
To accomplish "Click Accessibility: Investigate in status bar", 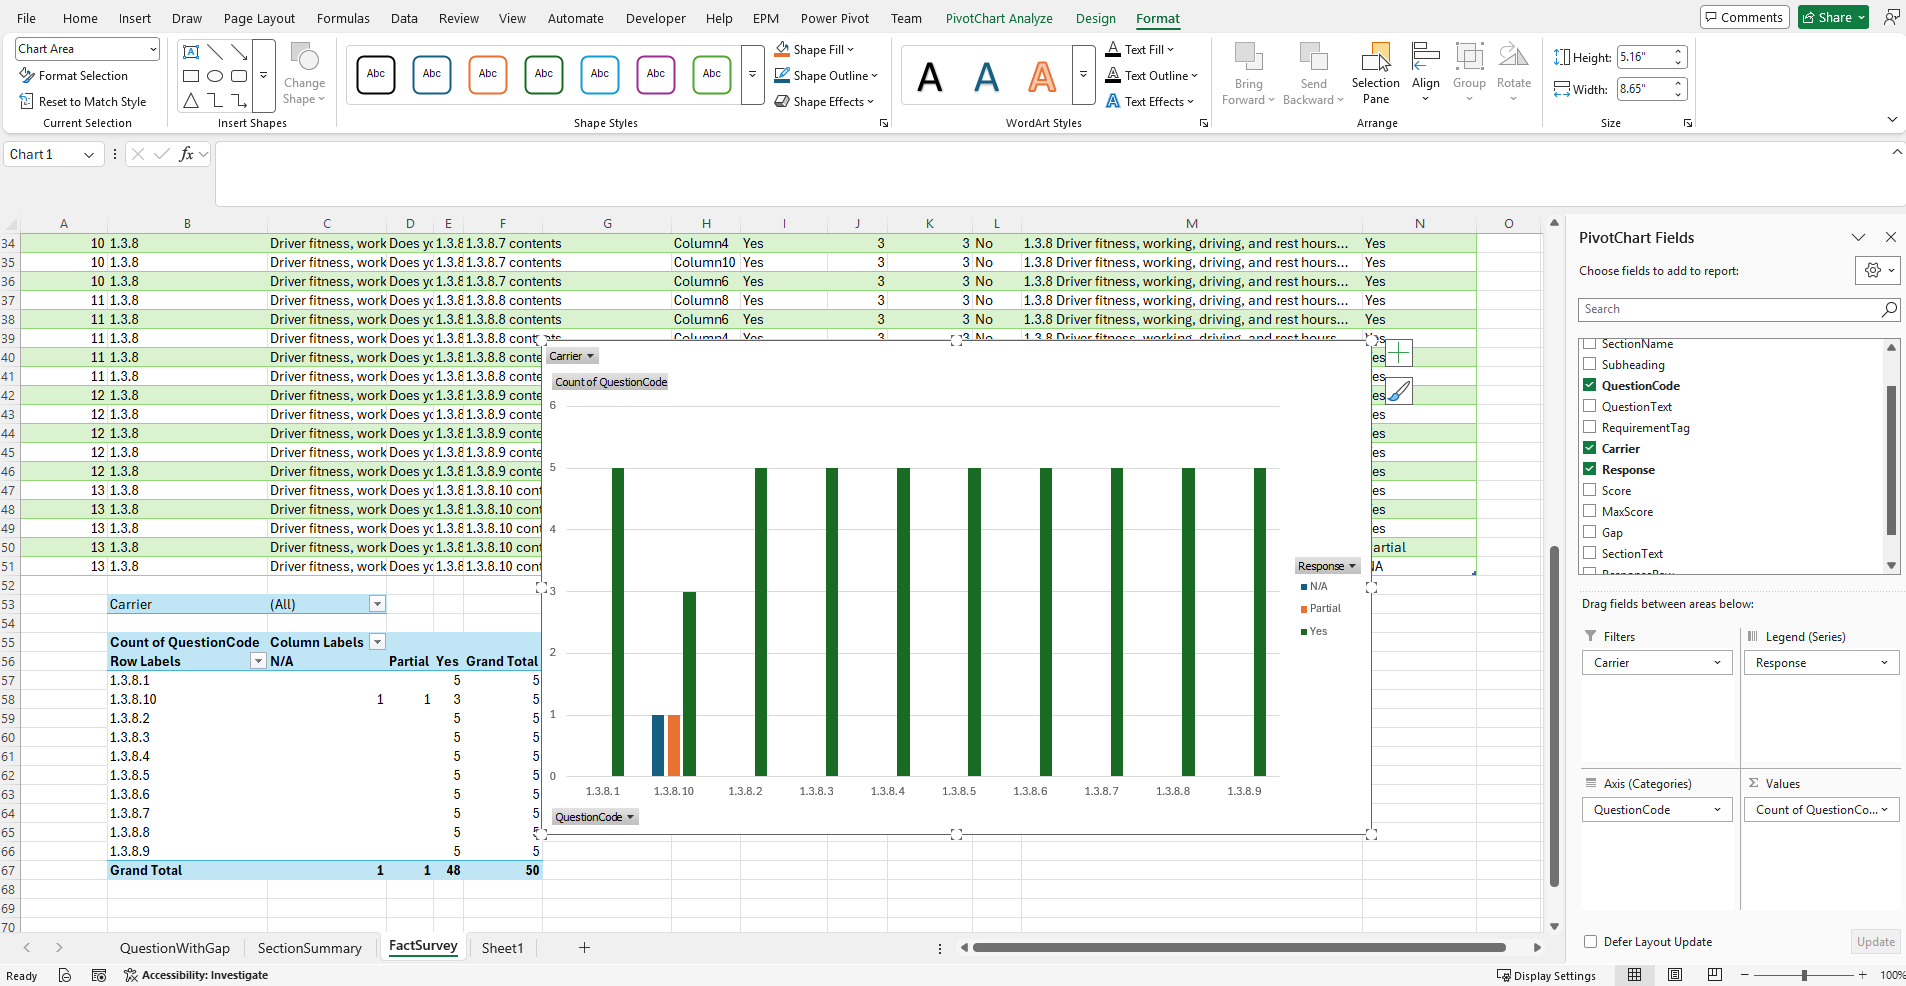I will click(x=196, y=975).
